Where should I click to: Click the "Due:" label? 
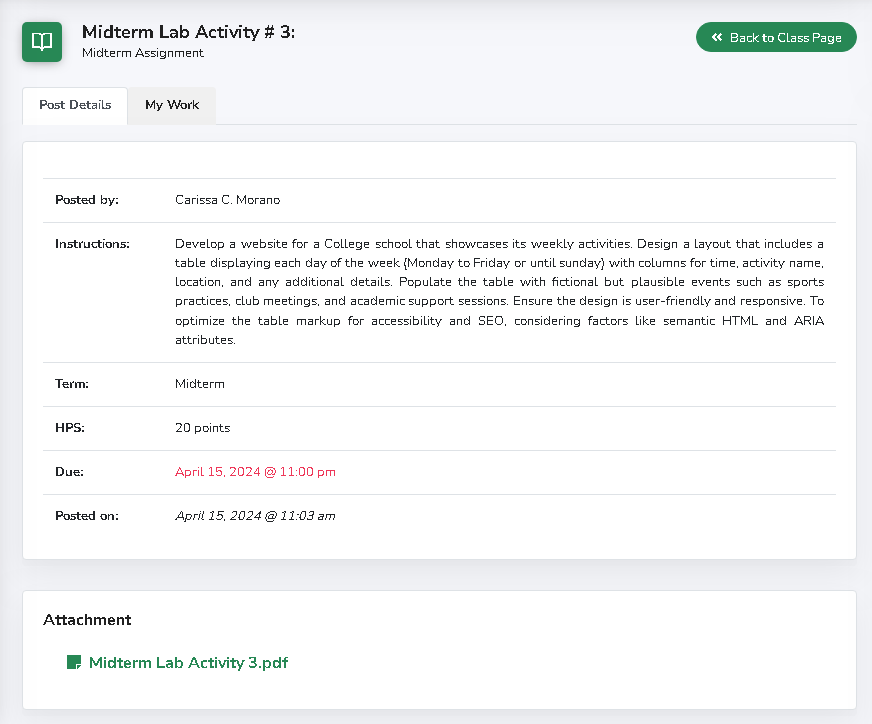coord(69,472)
